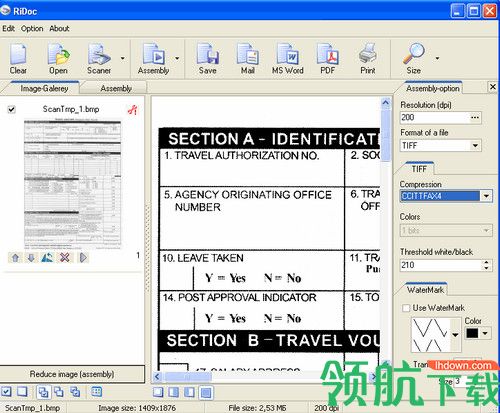Close the Assembly-option panel
Image resolution: width=500 pixels, height=413 pixels.
pyautogui.click(x=493, y=87)
